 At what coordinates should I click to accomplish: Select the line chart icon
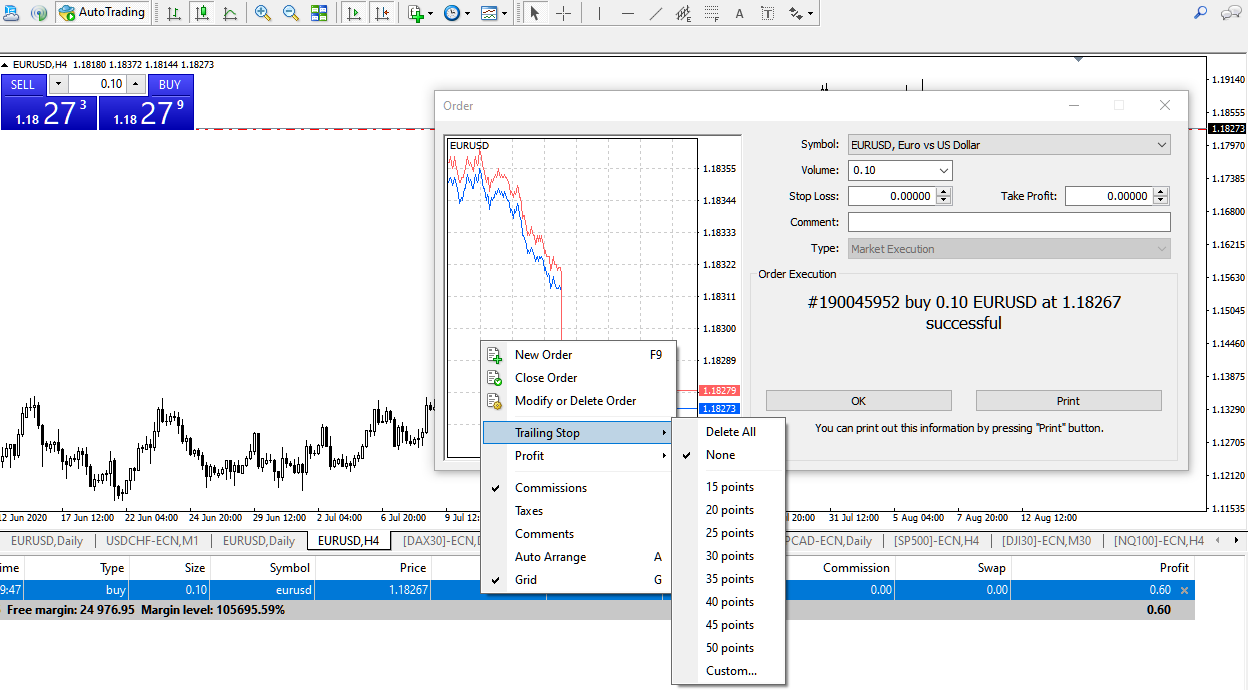[x=231, y=13]
